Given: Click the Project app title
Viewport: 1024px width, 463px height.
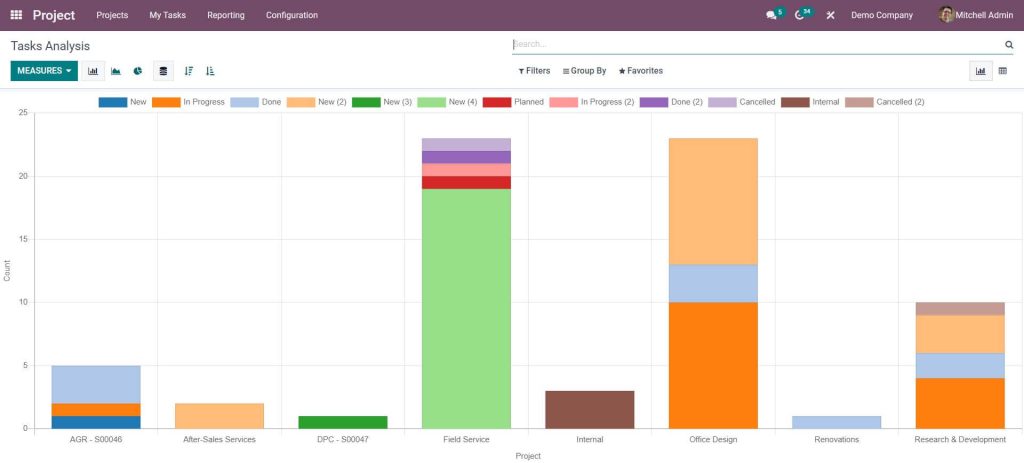Looking at the screenshot, I should tap(54, 15).
